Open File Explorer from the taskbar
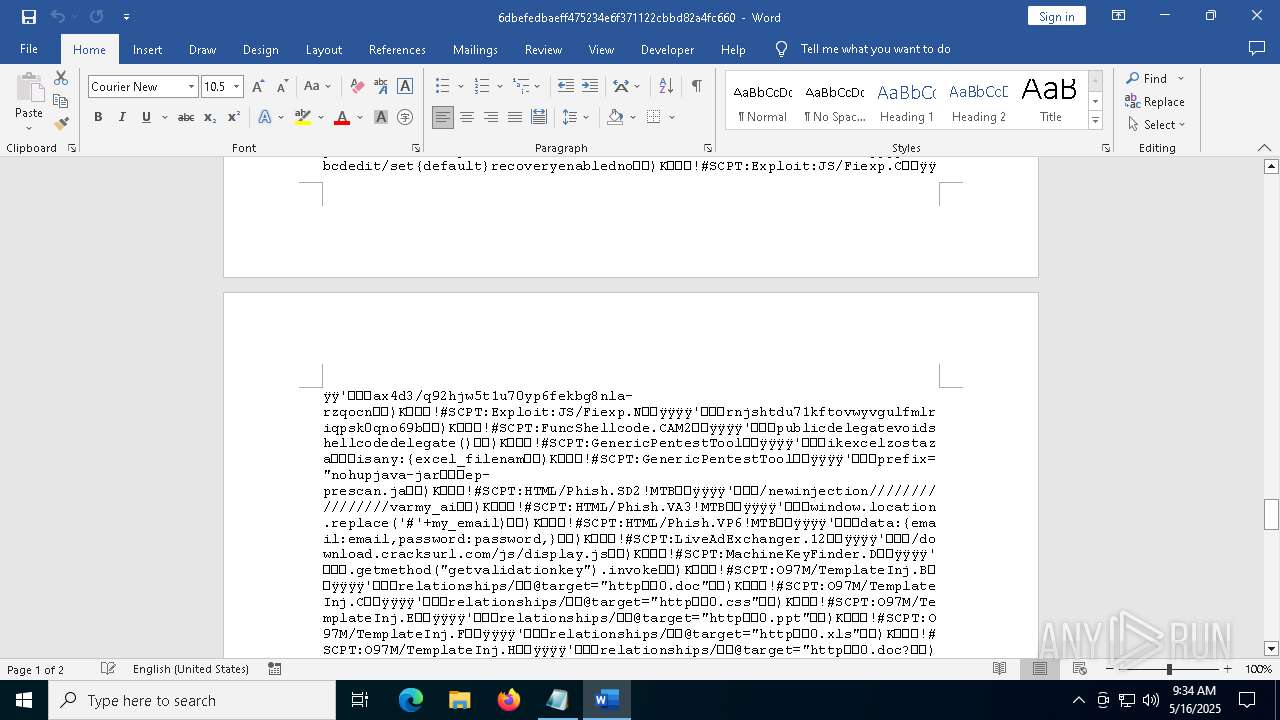This screenshot has height=720, width=1280. tap(459, 700)
